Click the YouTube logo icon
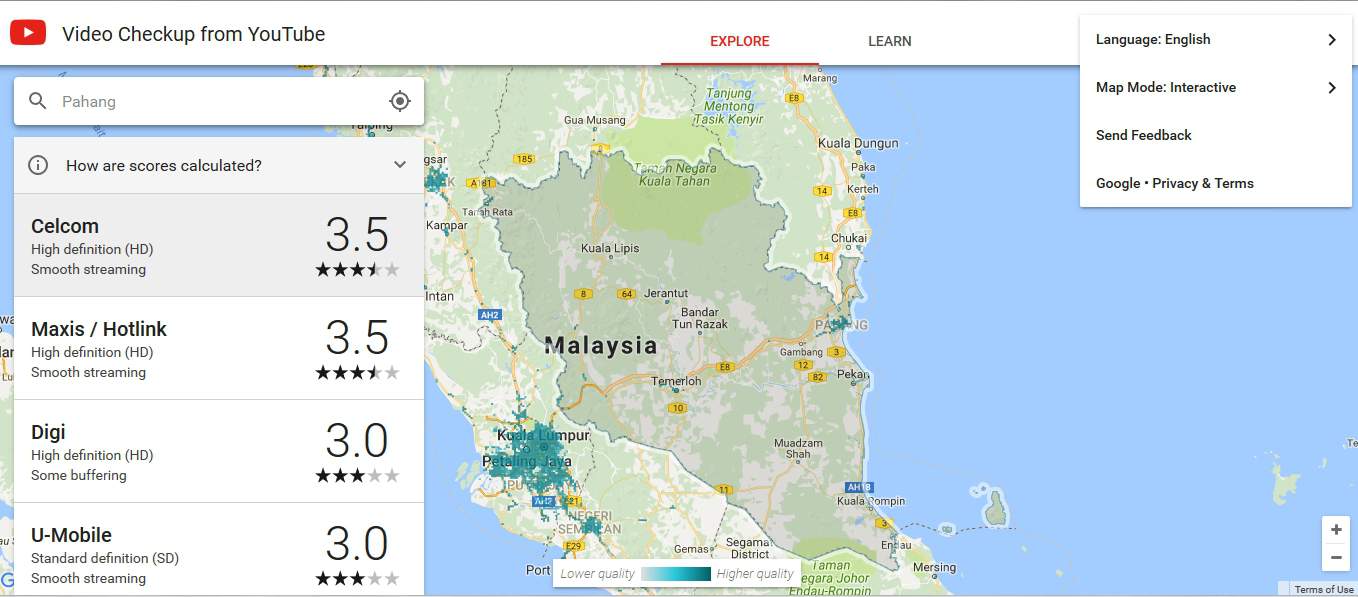 28,34
